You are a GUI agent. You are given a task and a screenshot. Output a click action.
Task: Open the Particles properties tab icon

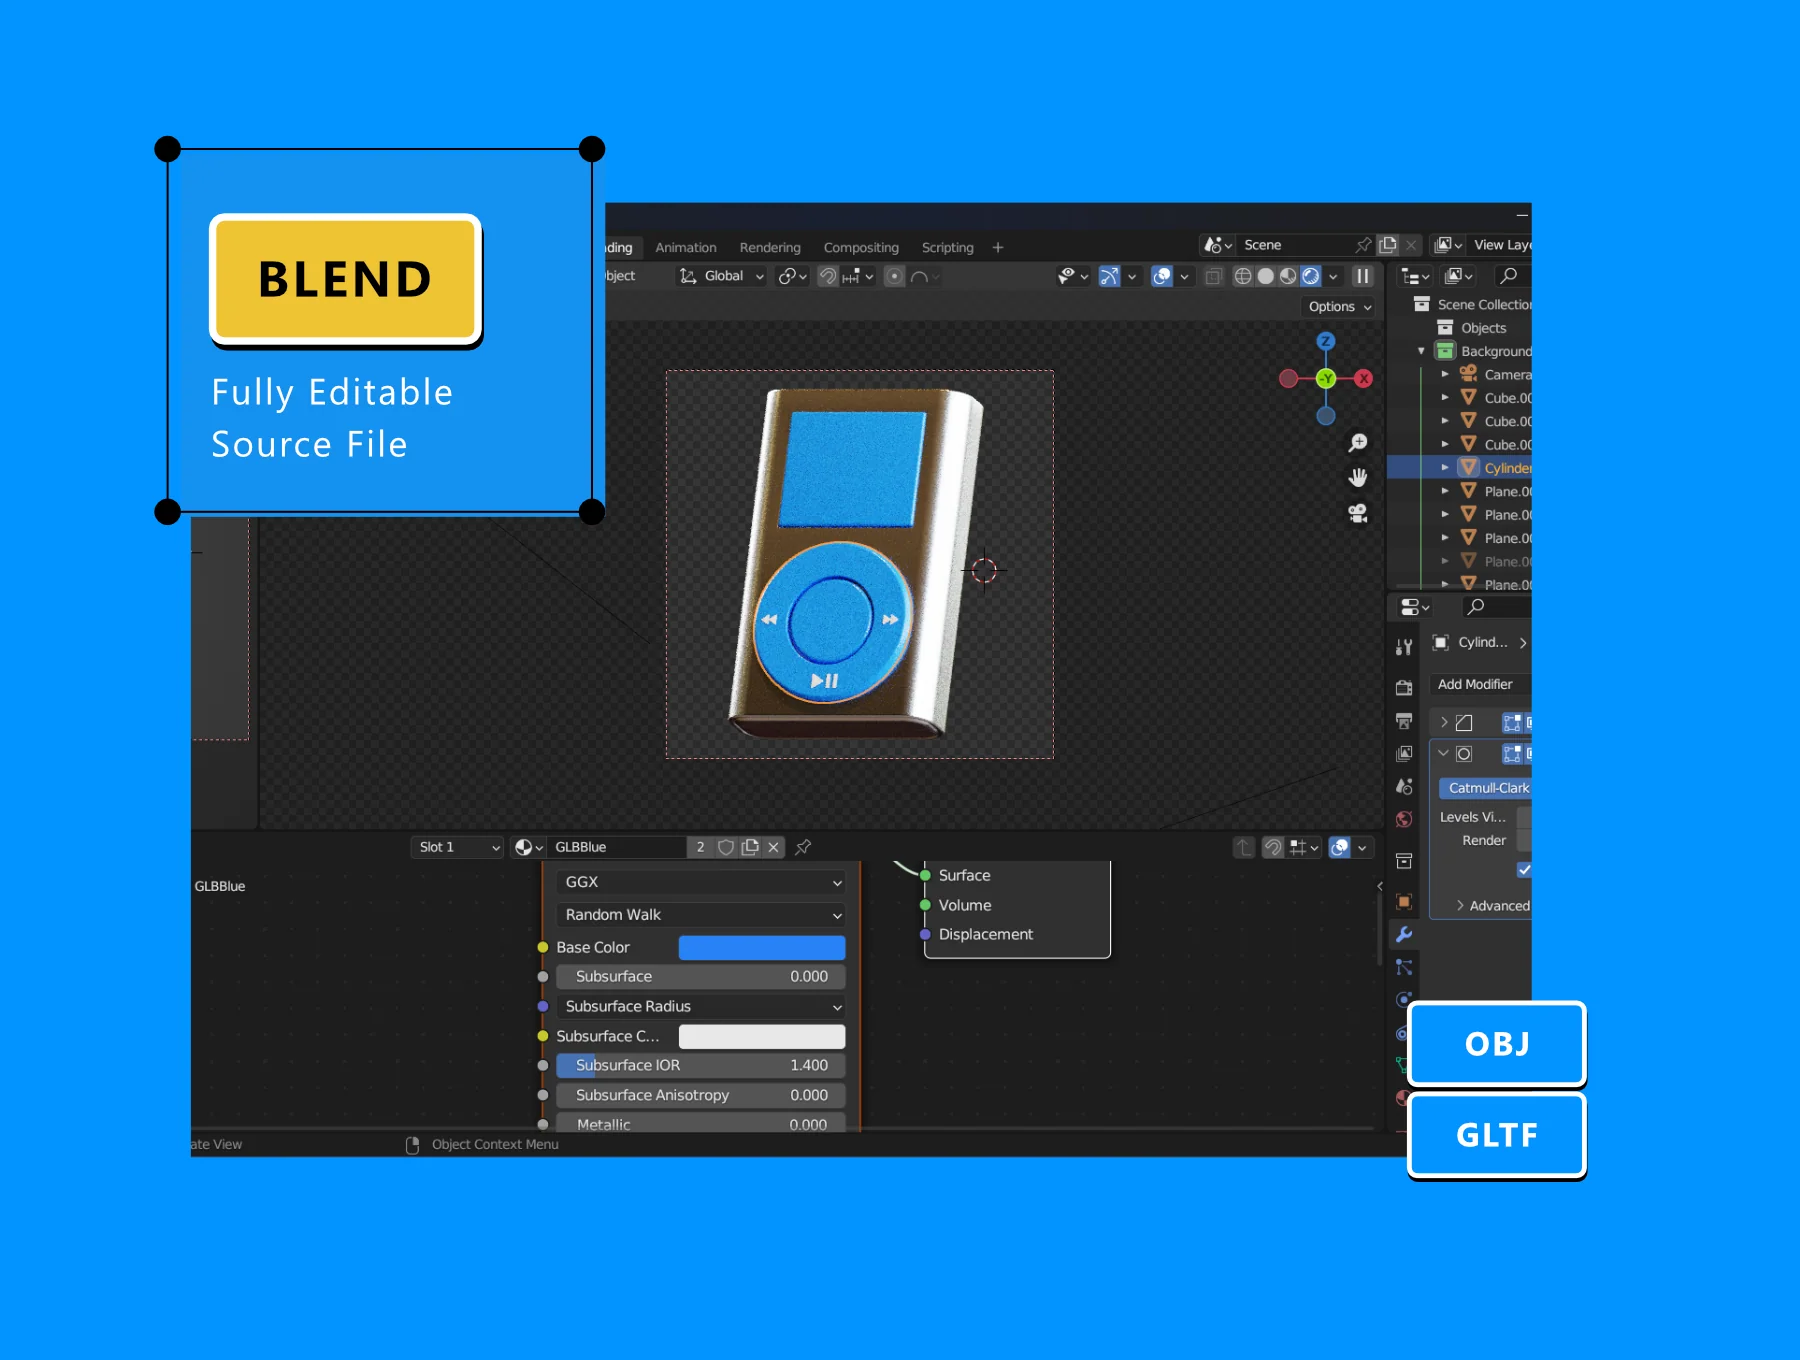[1404, 967]
